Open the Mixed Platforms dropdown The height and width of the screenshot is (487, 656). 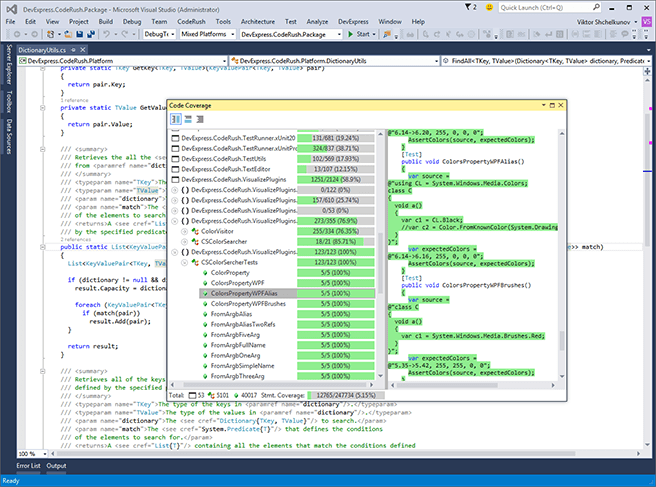click(x=234, y=34)
